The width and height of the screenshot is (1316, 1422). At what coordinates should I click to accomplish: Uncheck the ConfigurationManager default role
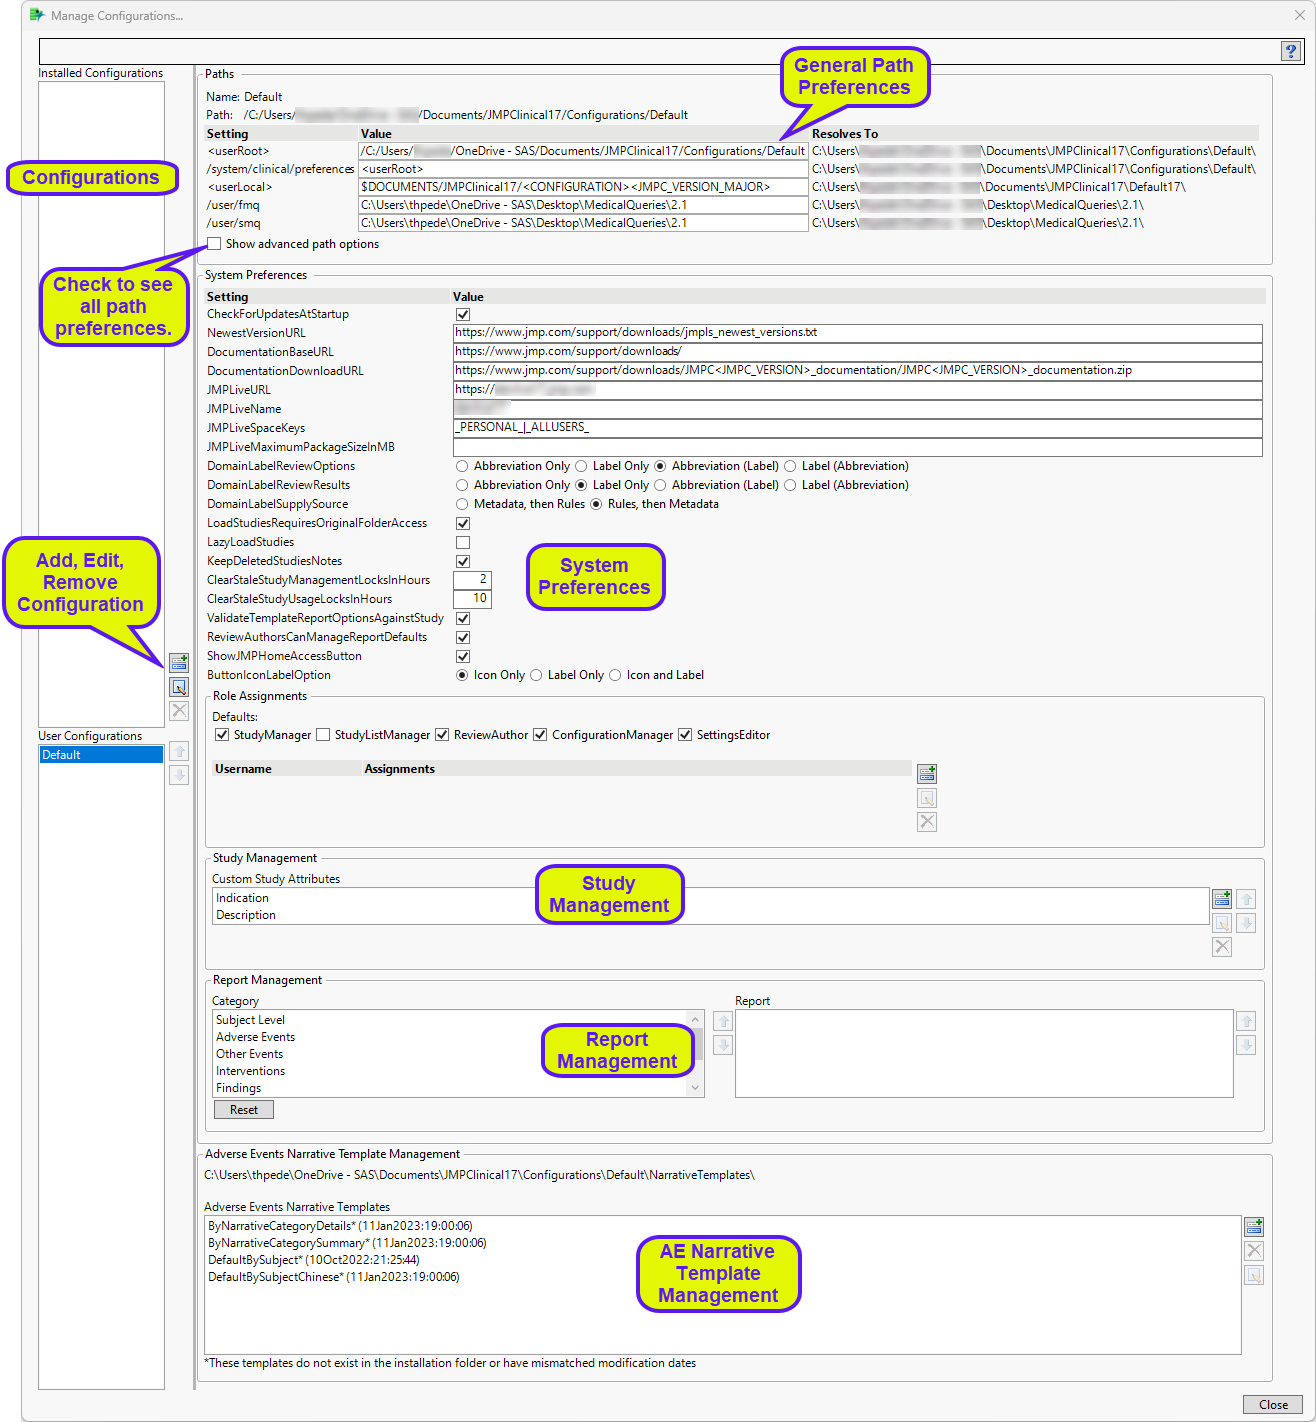(540, 735)
